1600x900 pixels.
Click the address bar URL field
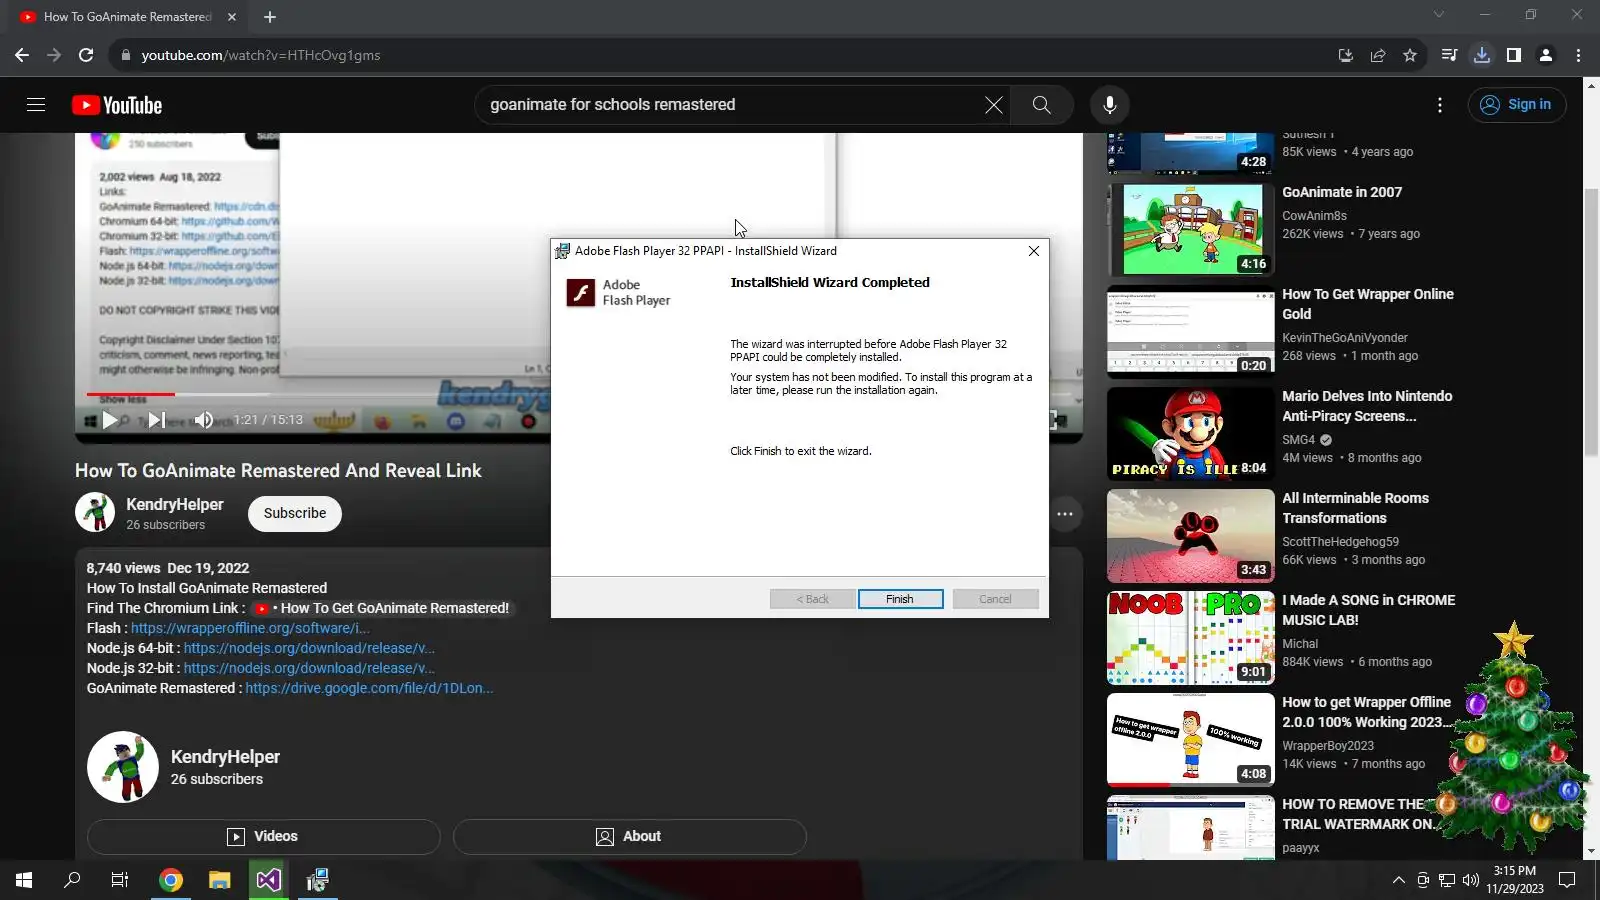[720, 55]
